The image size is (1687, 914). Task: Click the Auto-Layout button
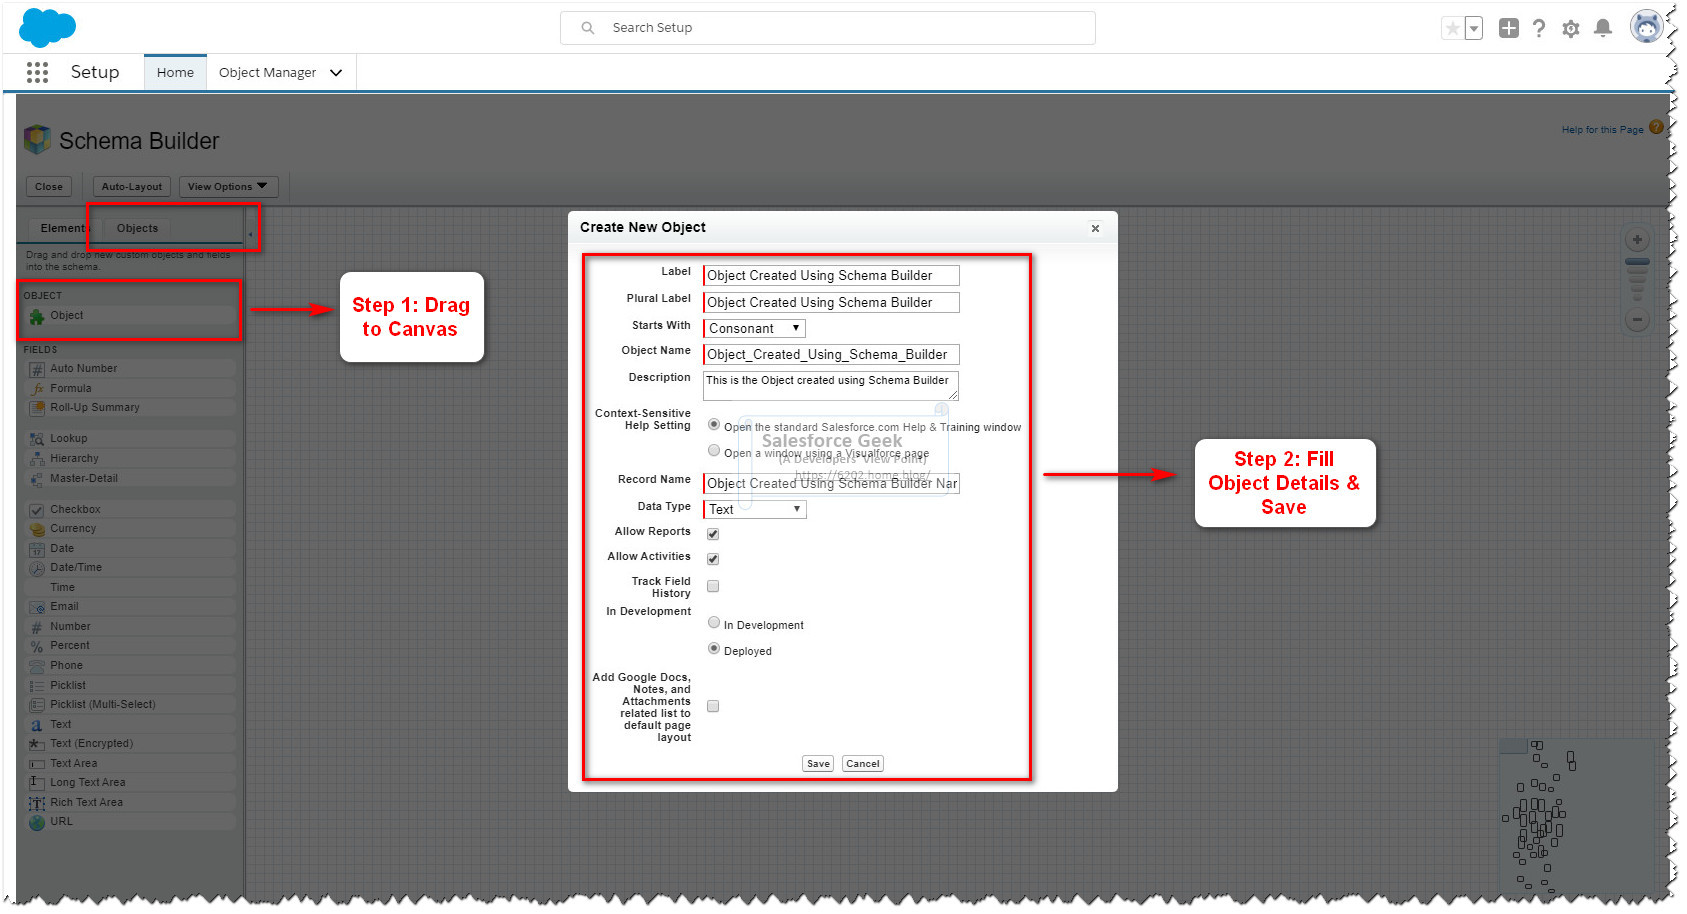click(x=131, y=186)
